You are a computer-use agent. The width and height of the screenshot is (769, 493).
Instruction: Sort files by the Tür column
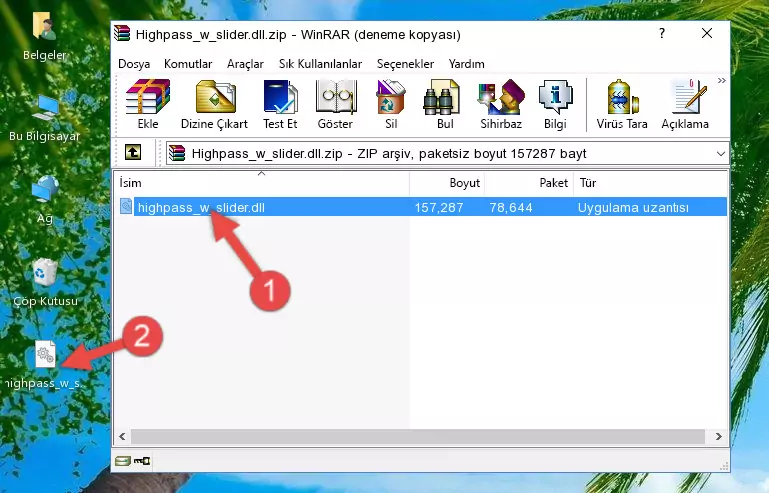650,183
